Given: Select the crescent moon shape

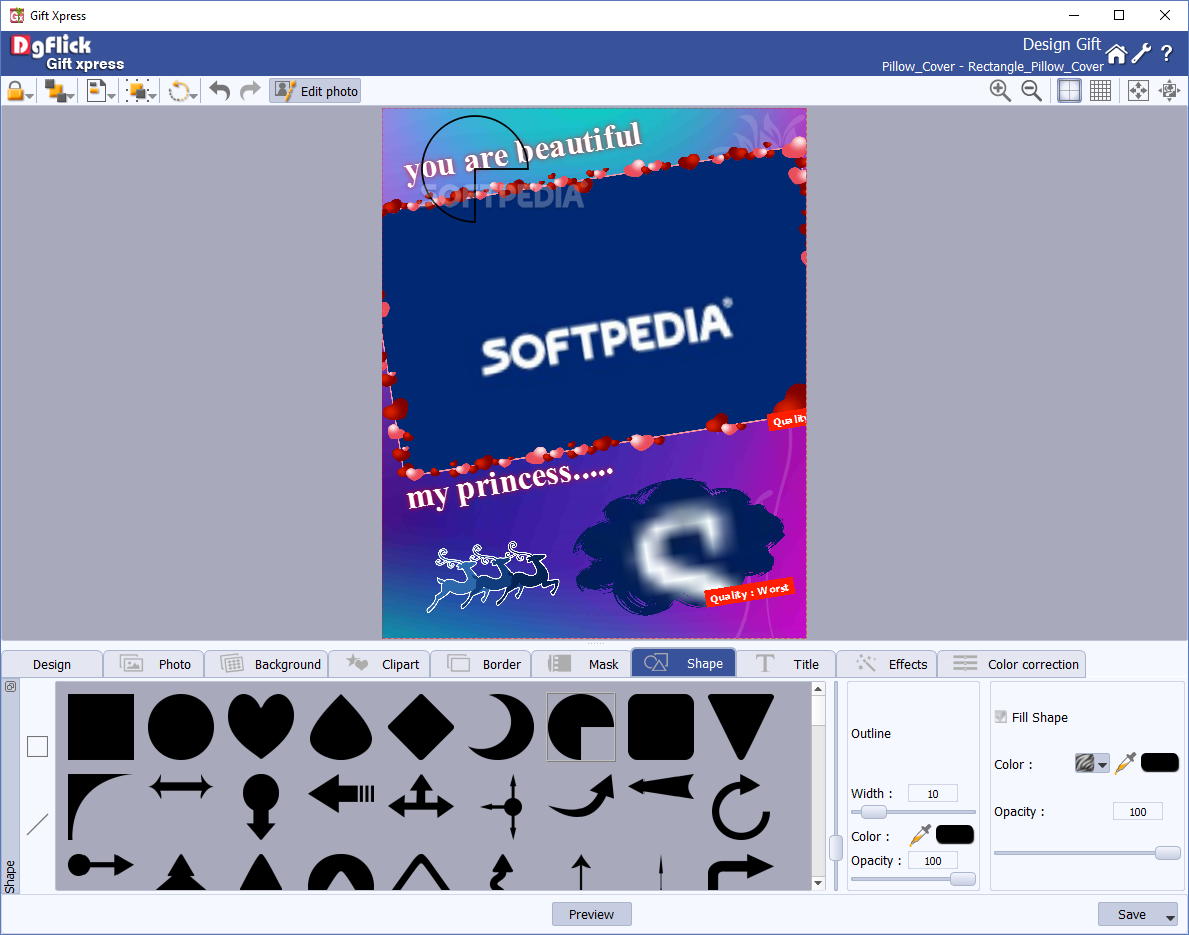Looking at the screenshot, I should pyautogui.click(x=500, y=726).
